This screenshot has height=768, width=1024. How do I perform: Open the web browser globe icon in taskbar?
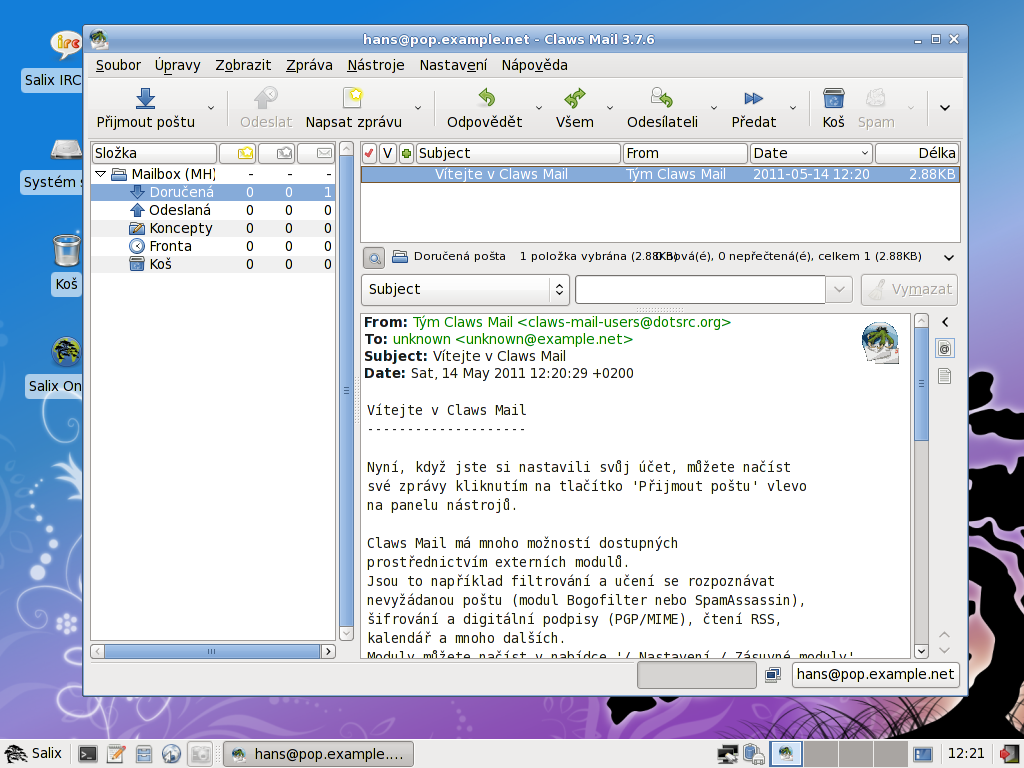(172, 754)
